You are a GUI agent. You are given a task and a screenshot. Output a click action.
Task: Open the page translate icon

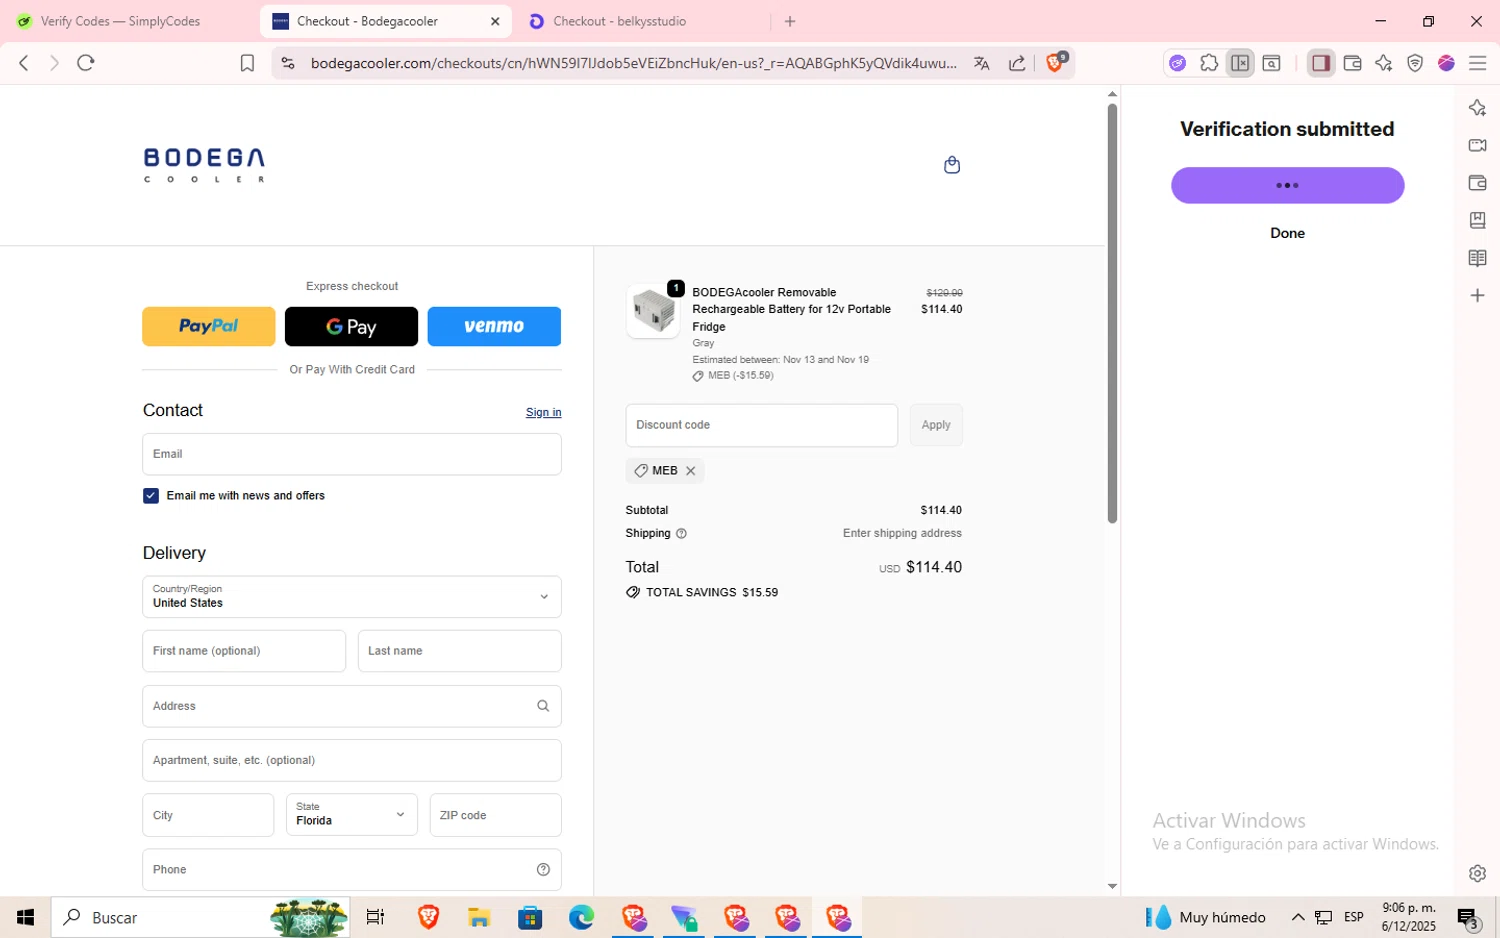click(981, 63)
